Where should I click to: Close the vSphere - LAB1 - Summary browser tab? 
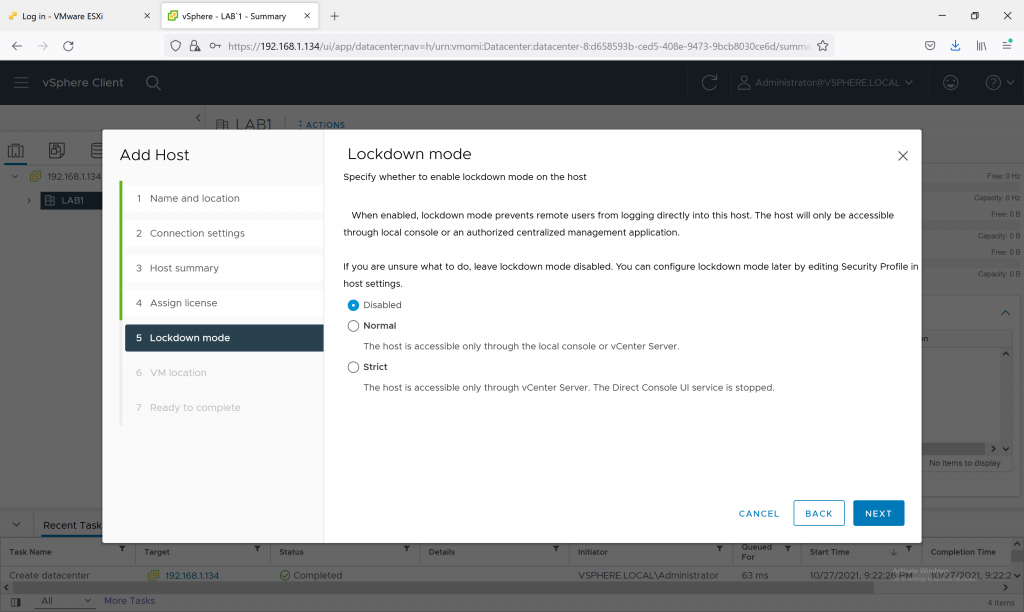(307, 16)
